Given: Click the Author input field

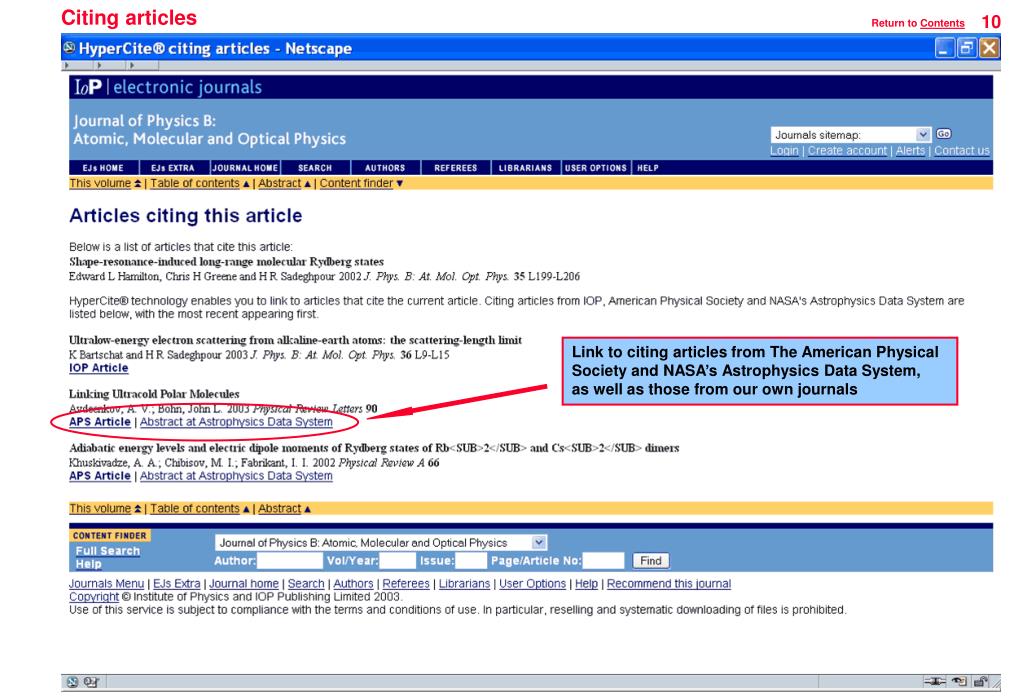Looking at the screenshot, I should tap(290, 560).
